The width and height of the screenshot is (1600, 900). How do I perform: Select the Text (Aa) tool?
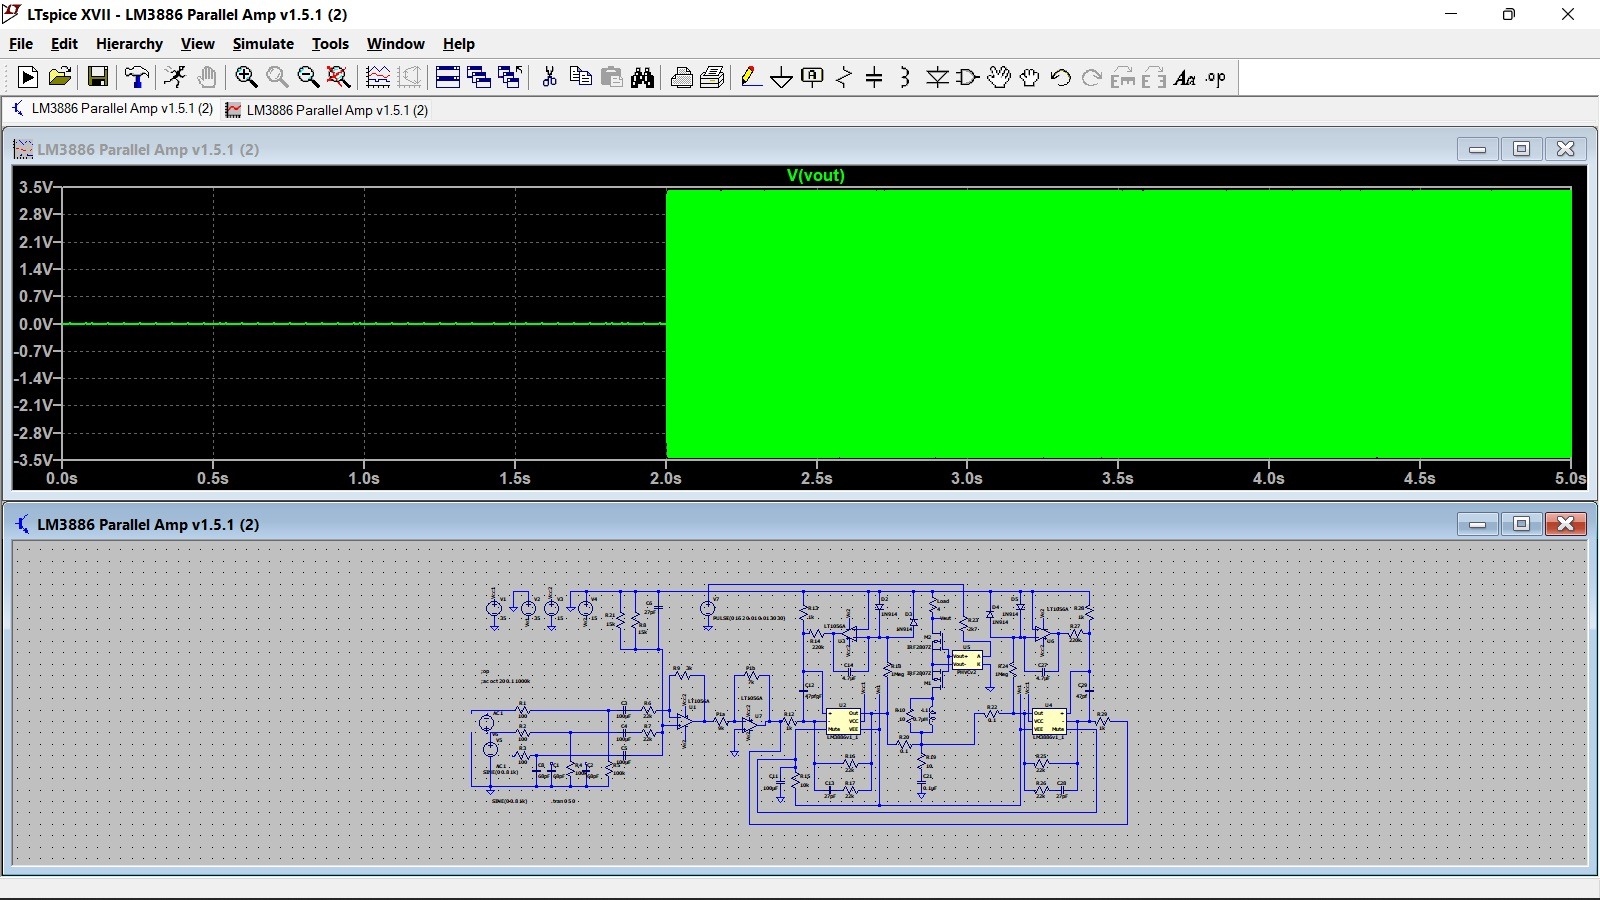pos(1185,77)
